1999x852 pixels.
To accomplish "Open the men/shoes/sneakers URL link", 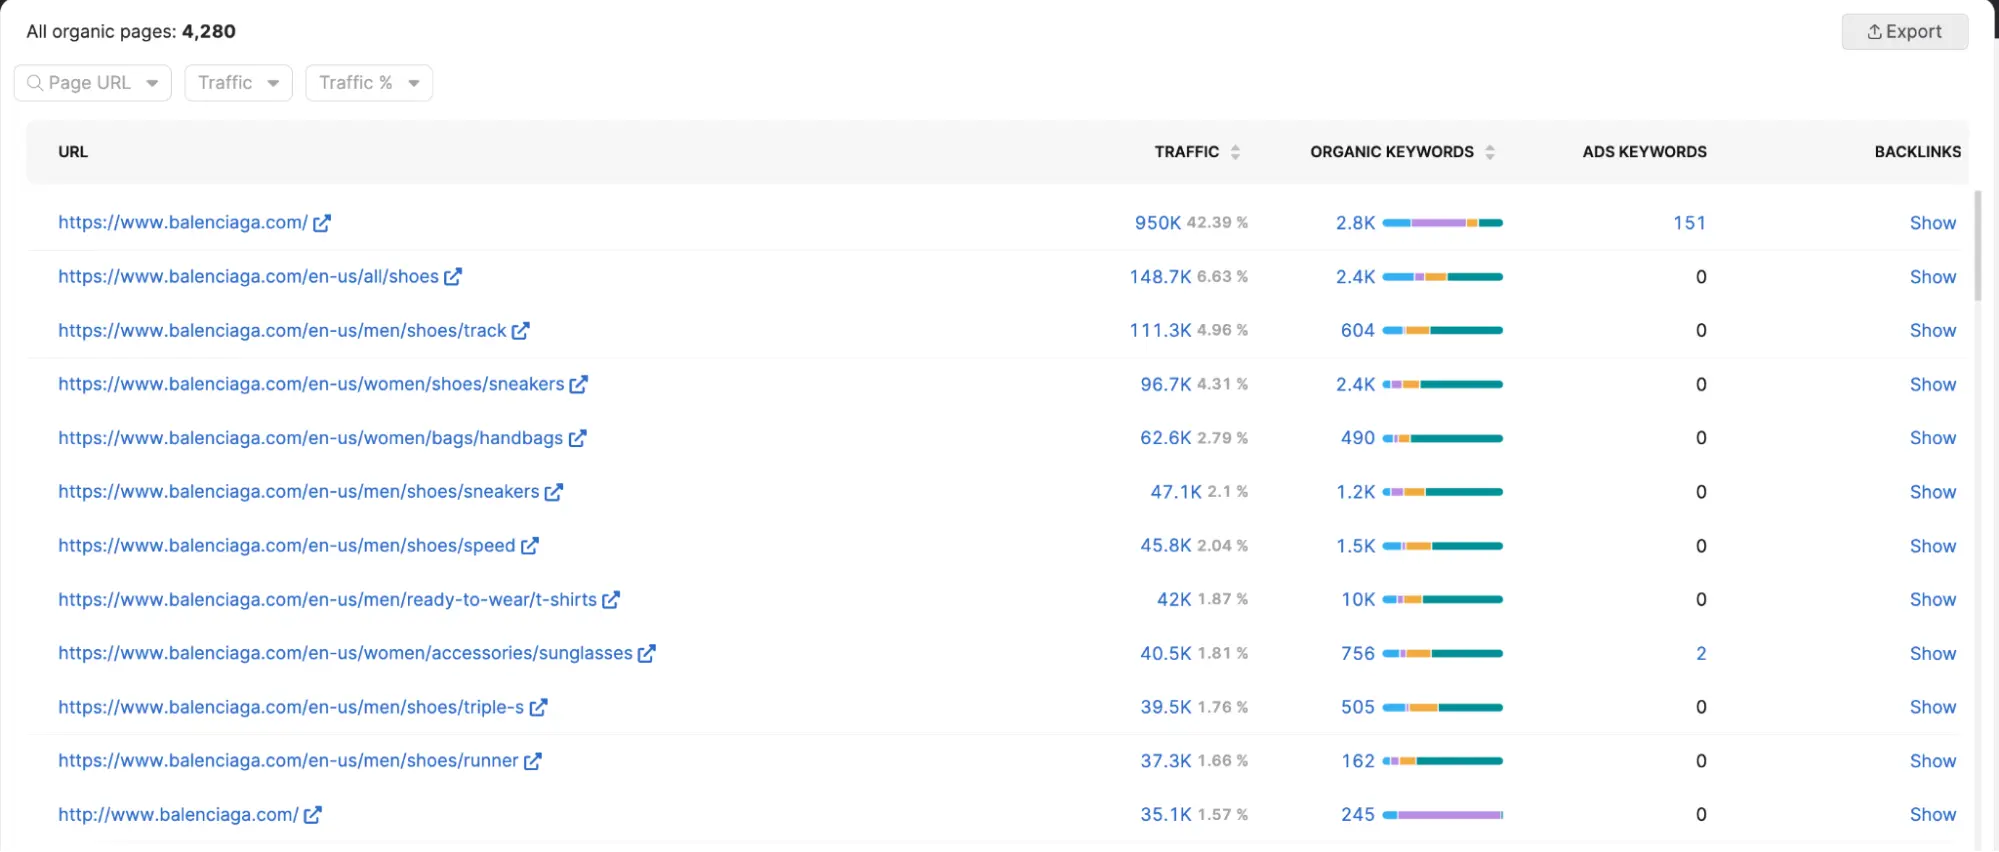I will (298, 492).
